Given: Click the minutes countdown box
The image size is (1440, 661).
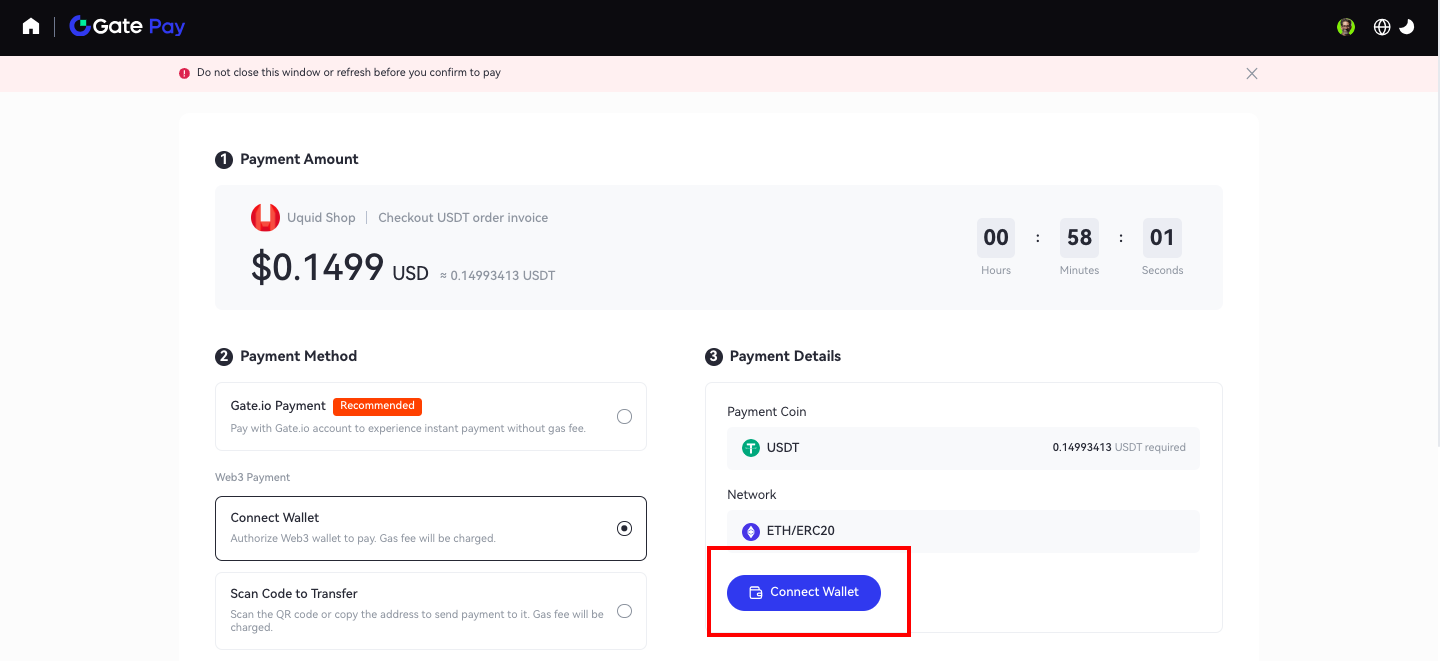Looking at the screenshot, I should (x=1079, y=238).
